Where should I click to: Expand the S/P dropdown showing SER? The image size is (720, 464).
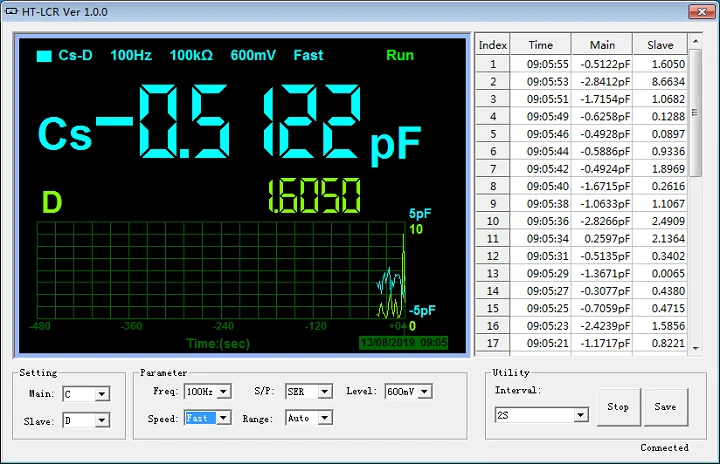click(325, 391)
